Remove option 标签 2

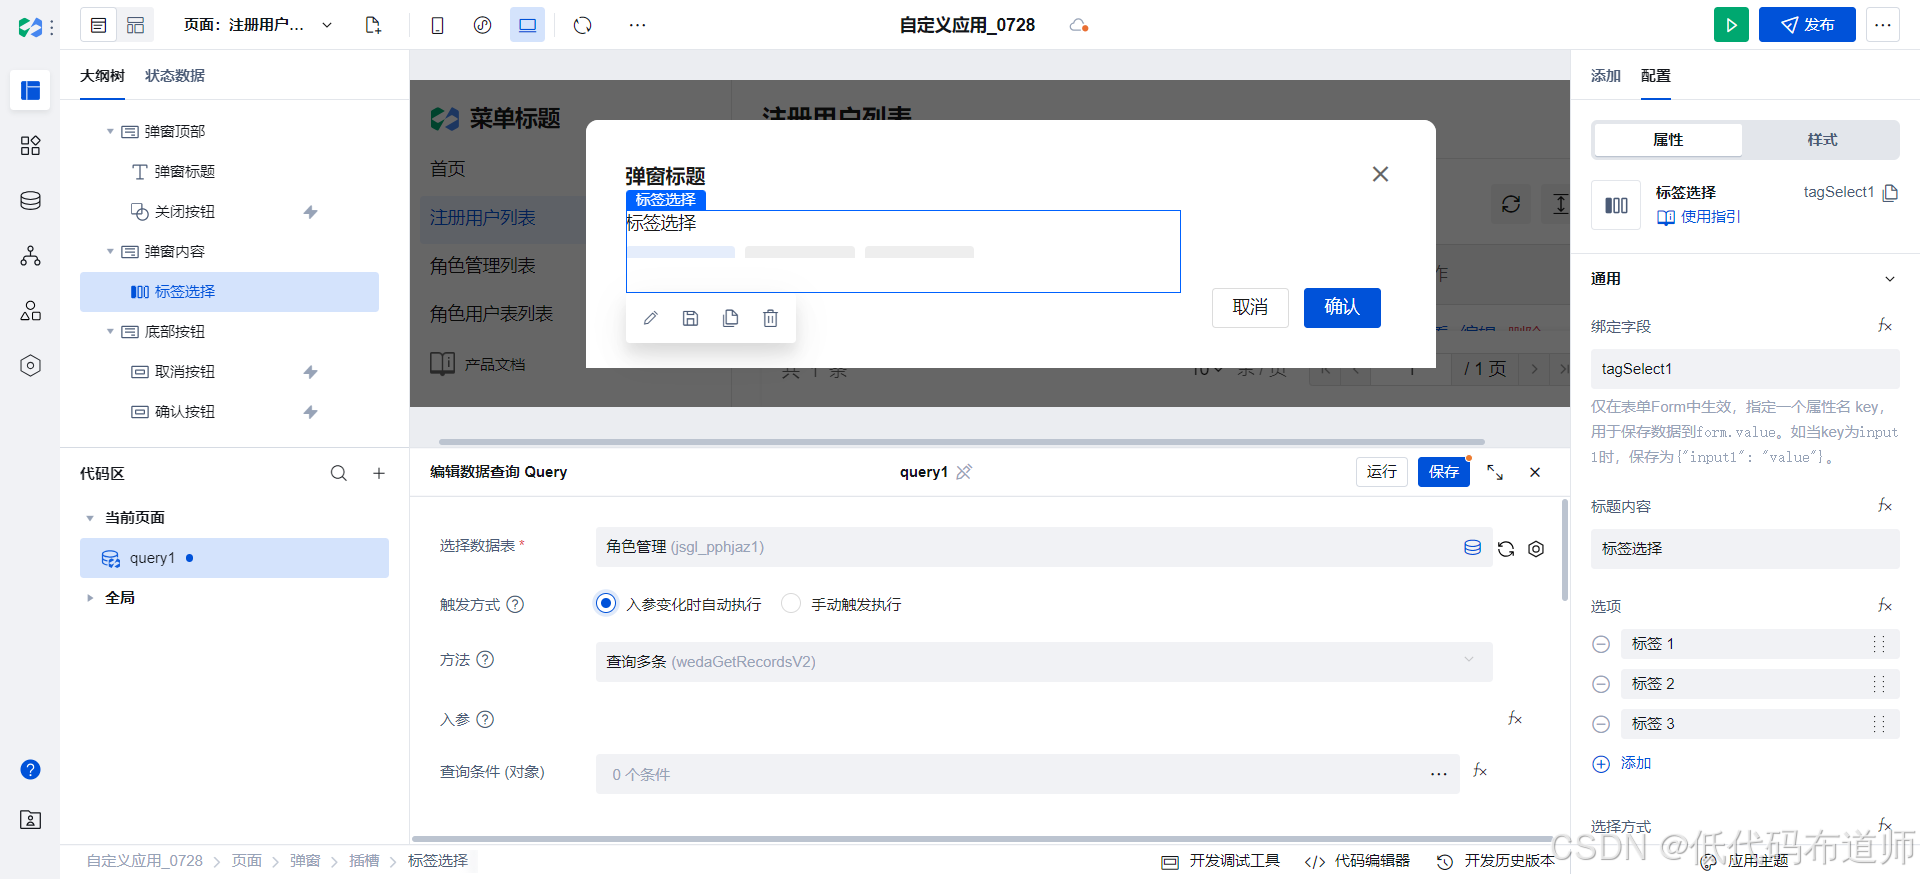1601,684
